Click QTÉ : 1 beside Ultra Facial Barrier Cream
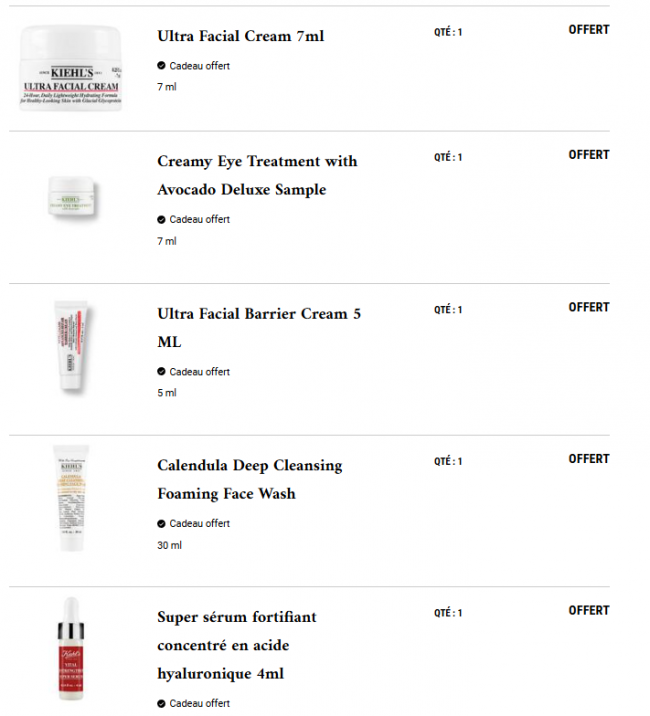Image resolution: width=650 pixels, height=716 pixels. point(448,310)
